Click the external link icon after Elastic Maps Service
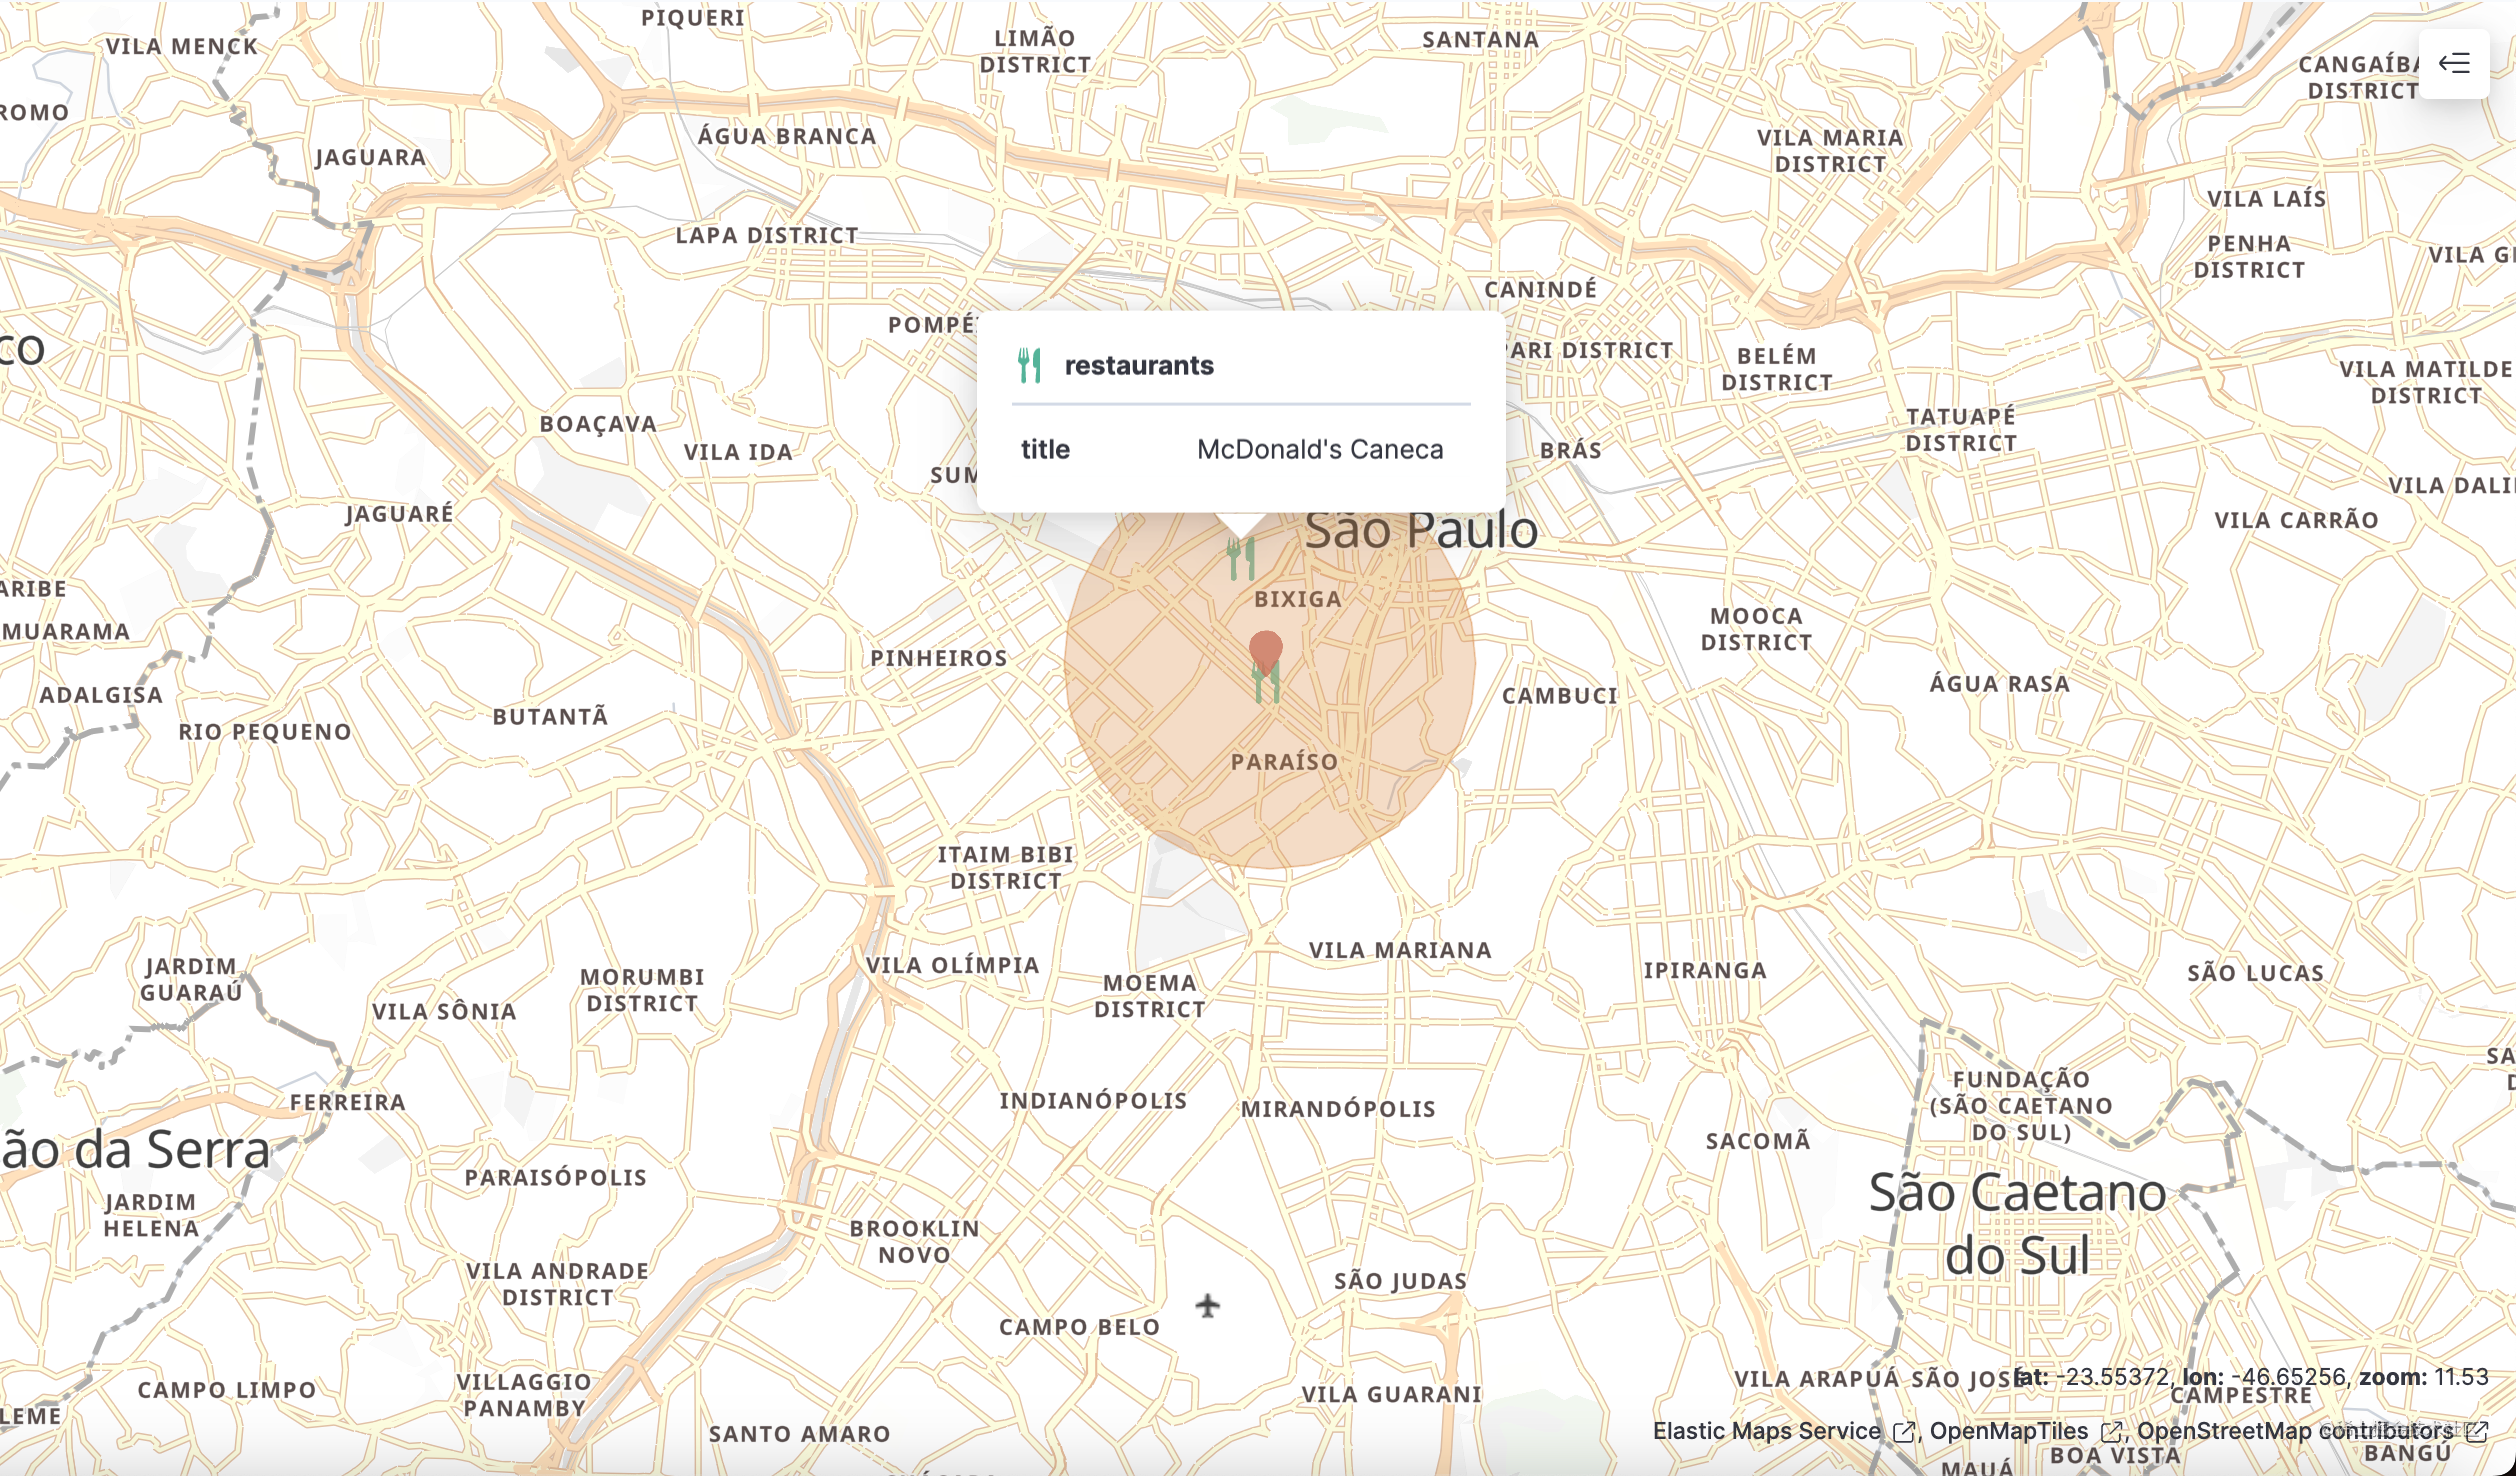The height and width of the screenshot is (1476, 2516). [1903, 1432]
